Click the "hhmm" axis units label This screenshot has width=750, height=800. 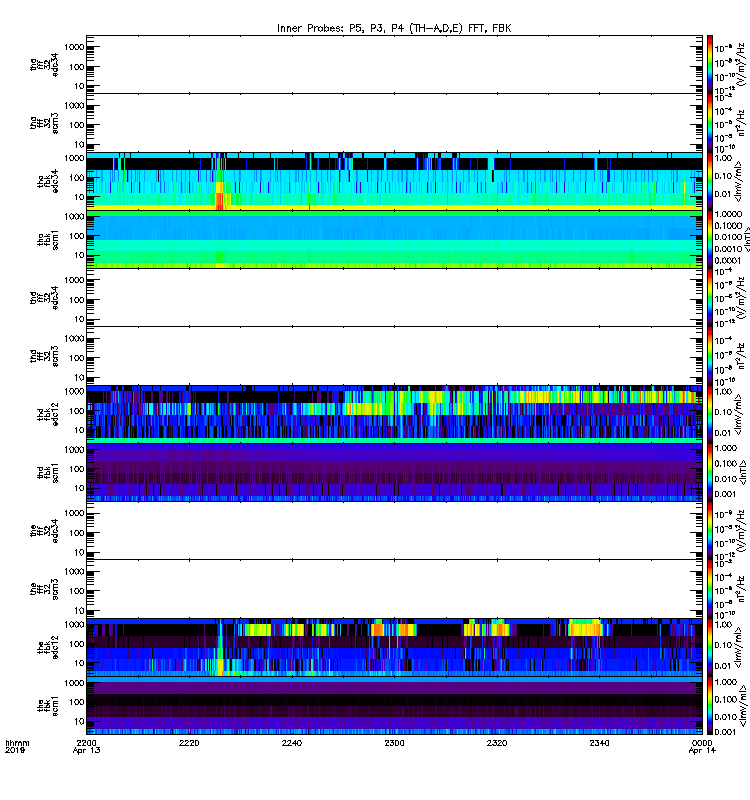[17, 743]
